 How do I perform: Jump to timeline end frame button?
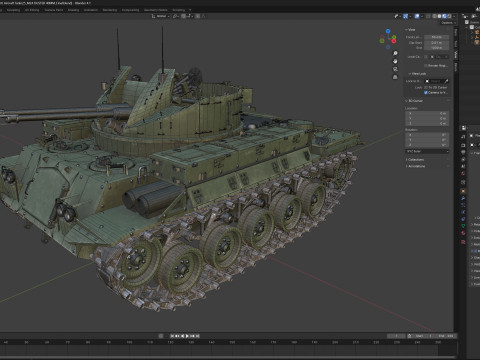(198, 336)
